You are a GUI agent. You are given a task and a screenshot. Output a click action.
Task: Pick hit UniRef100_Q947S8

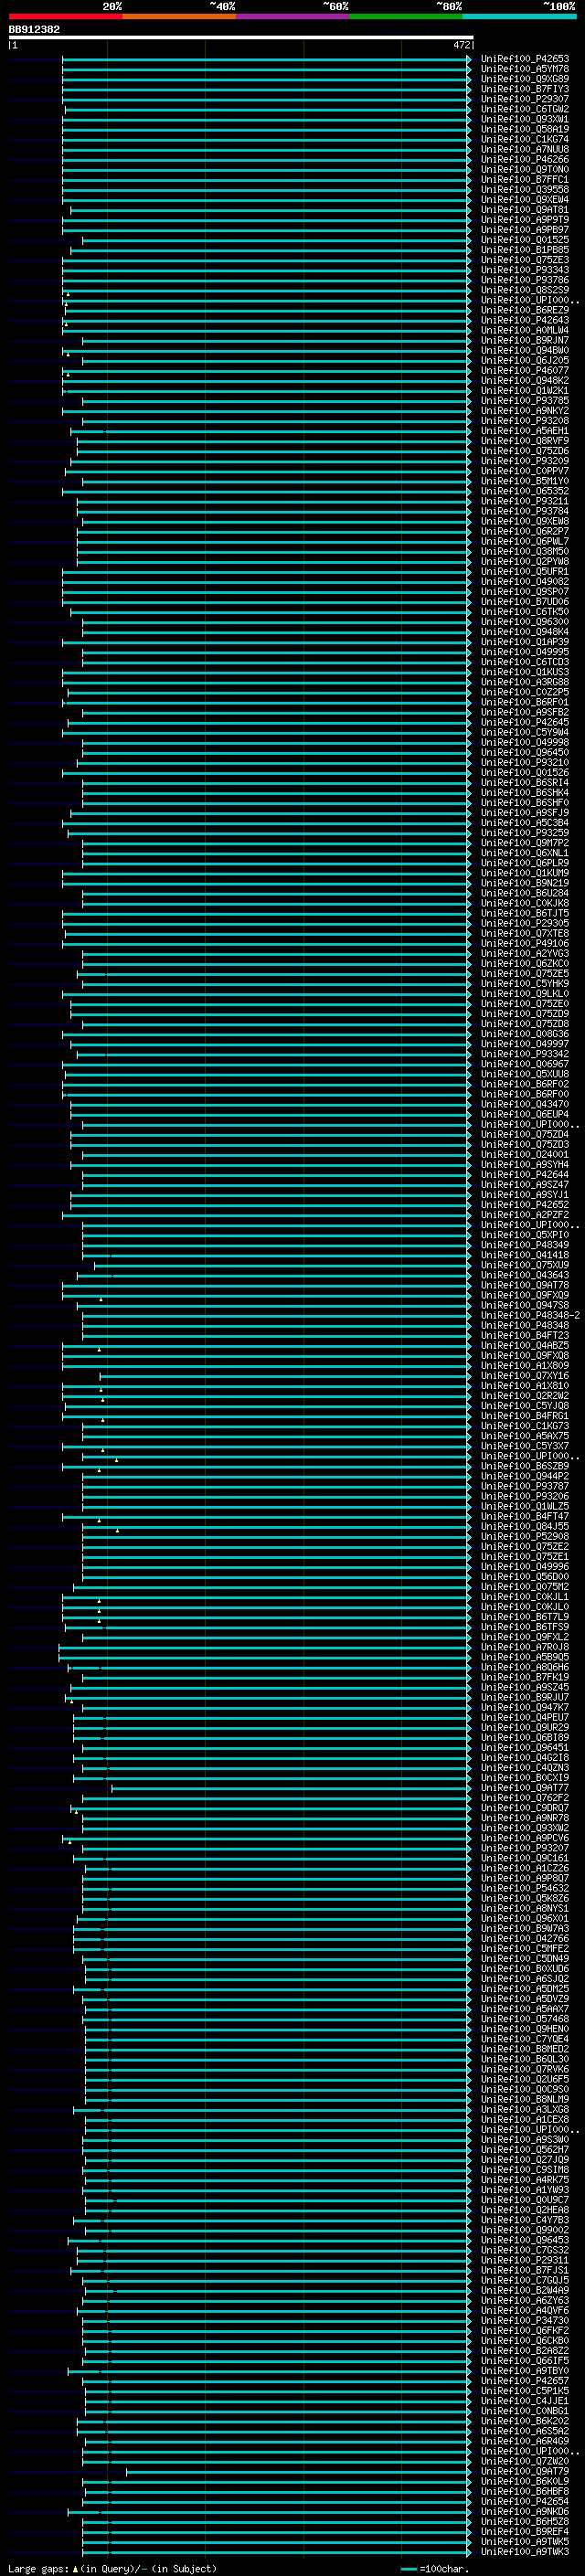[524, 1305]
